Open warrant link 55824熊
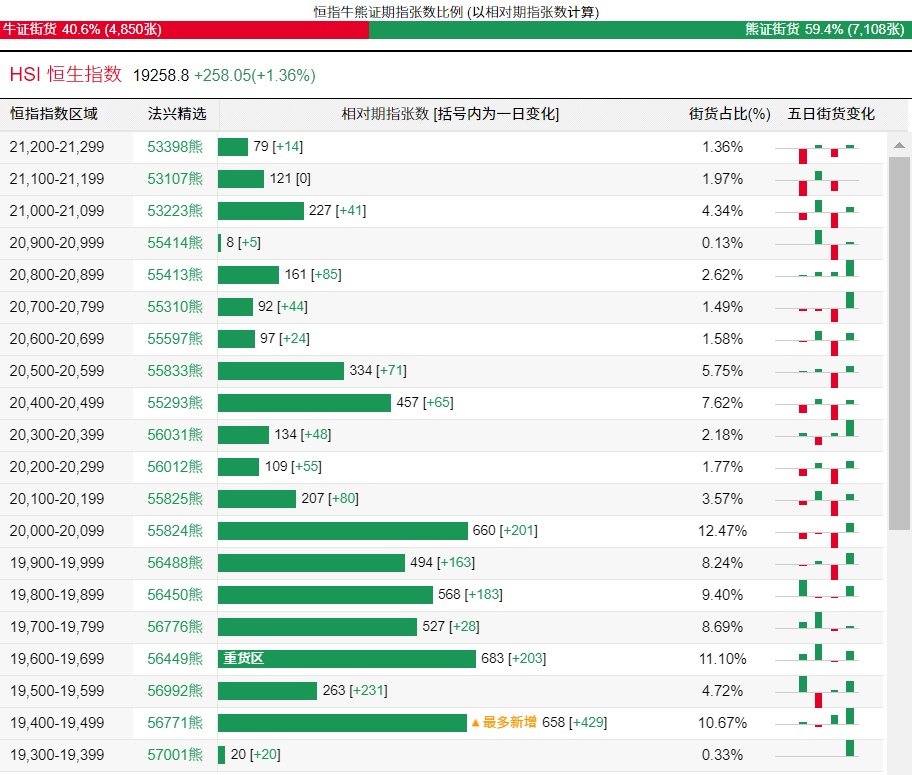Viewport: 912px width, 775px height. pos(175,531)
